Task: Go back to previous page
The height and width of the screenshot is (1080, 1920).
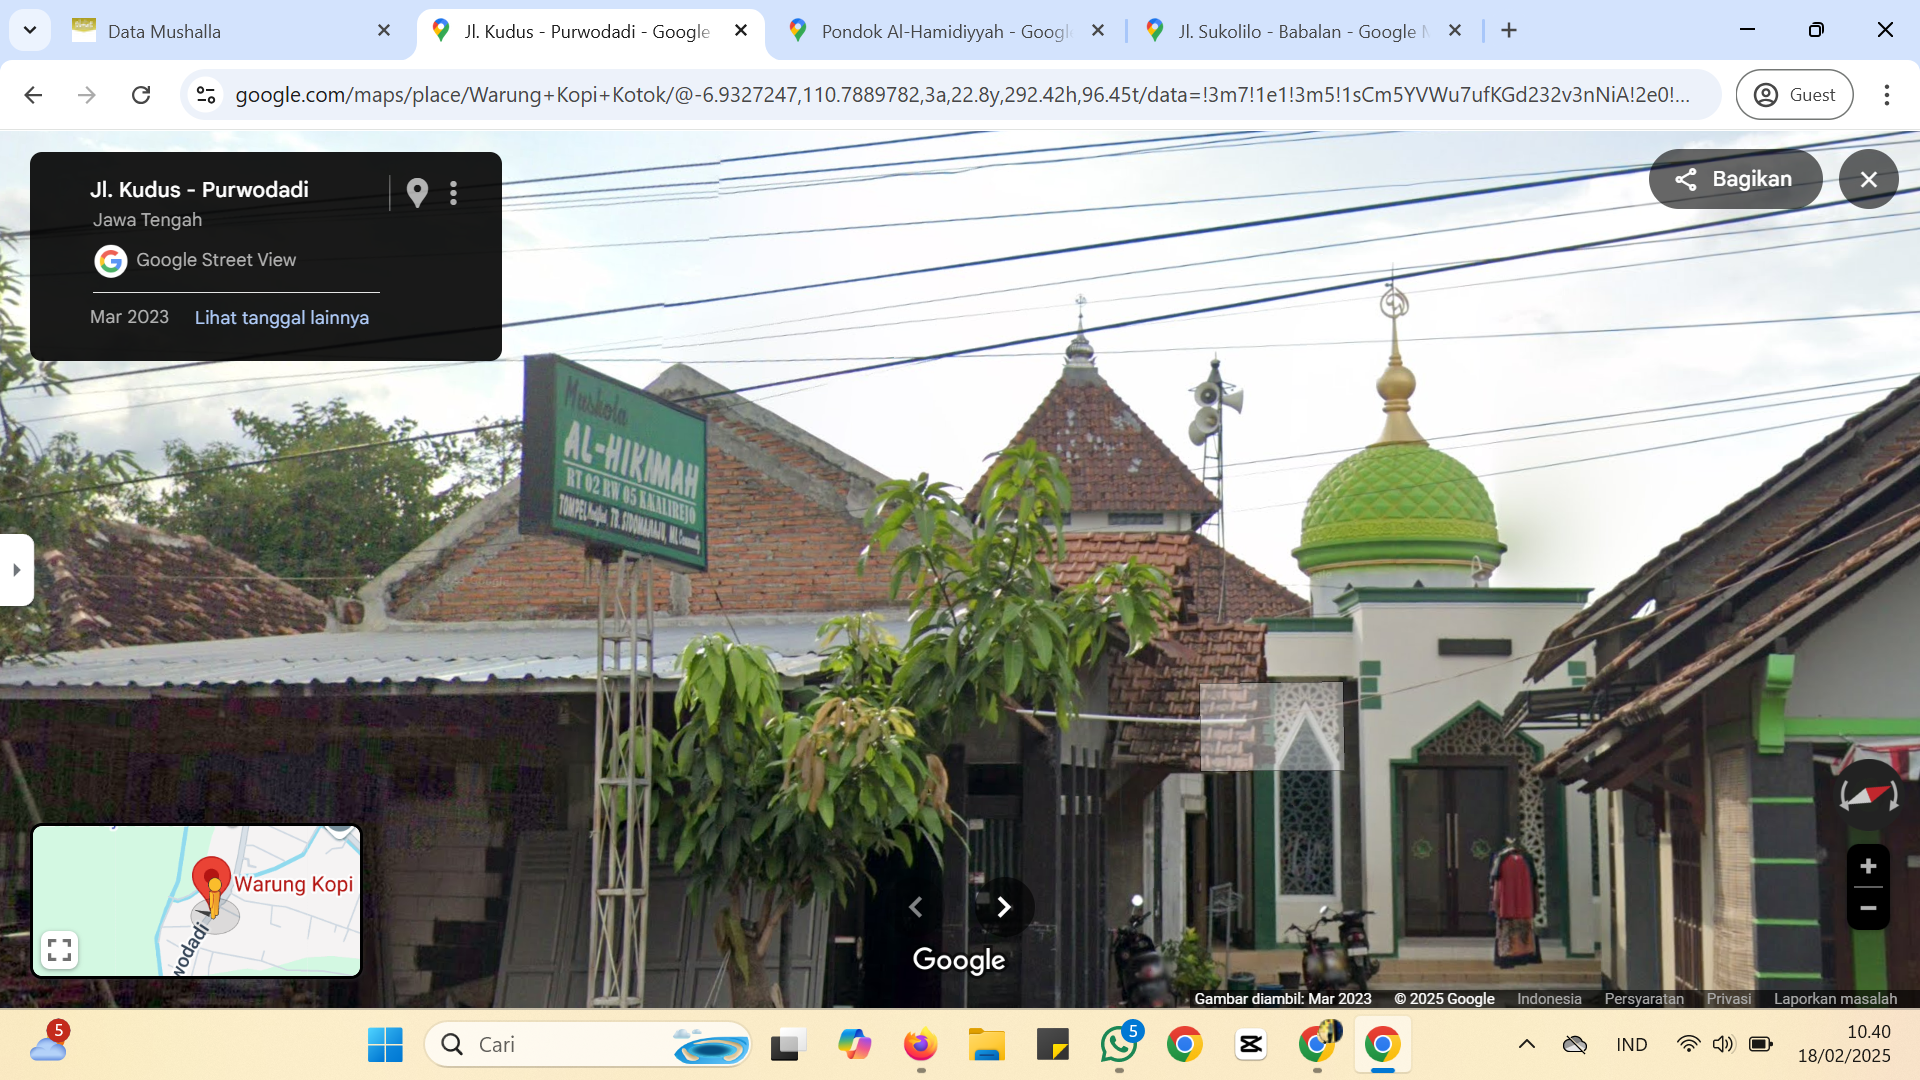Action: click(x=33, y=95)
